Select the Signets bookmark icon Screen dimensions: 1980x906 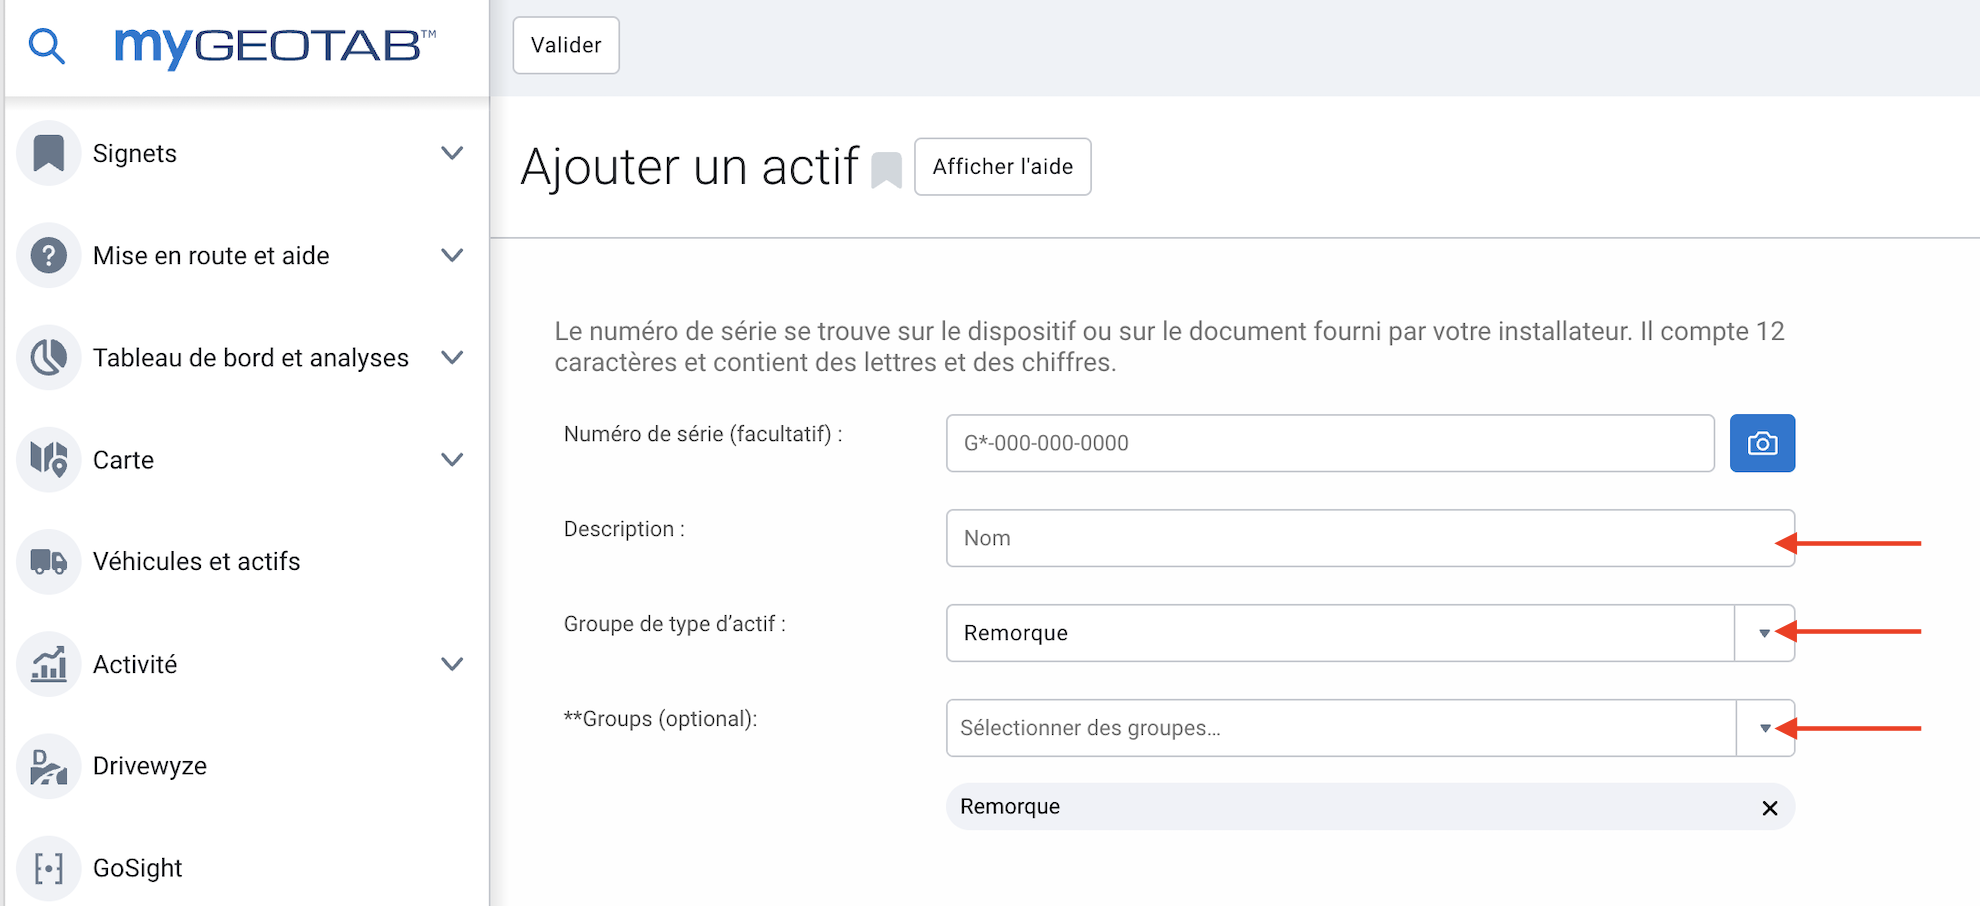[48, 153]
